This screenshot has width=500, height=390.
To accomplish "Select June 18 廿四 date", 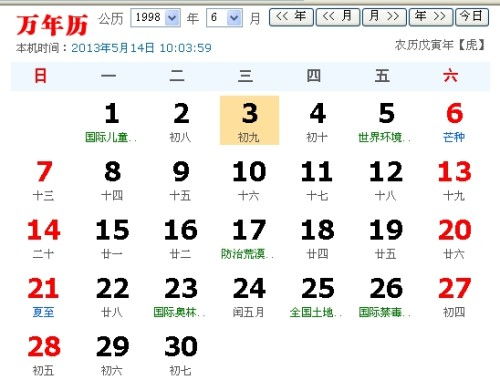I will coord(318,238).
